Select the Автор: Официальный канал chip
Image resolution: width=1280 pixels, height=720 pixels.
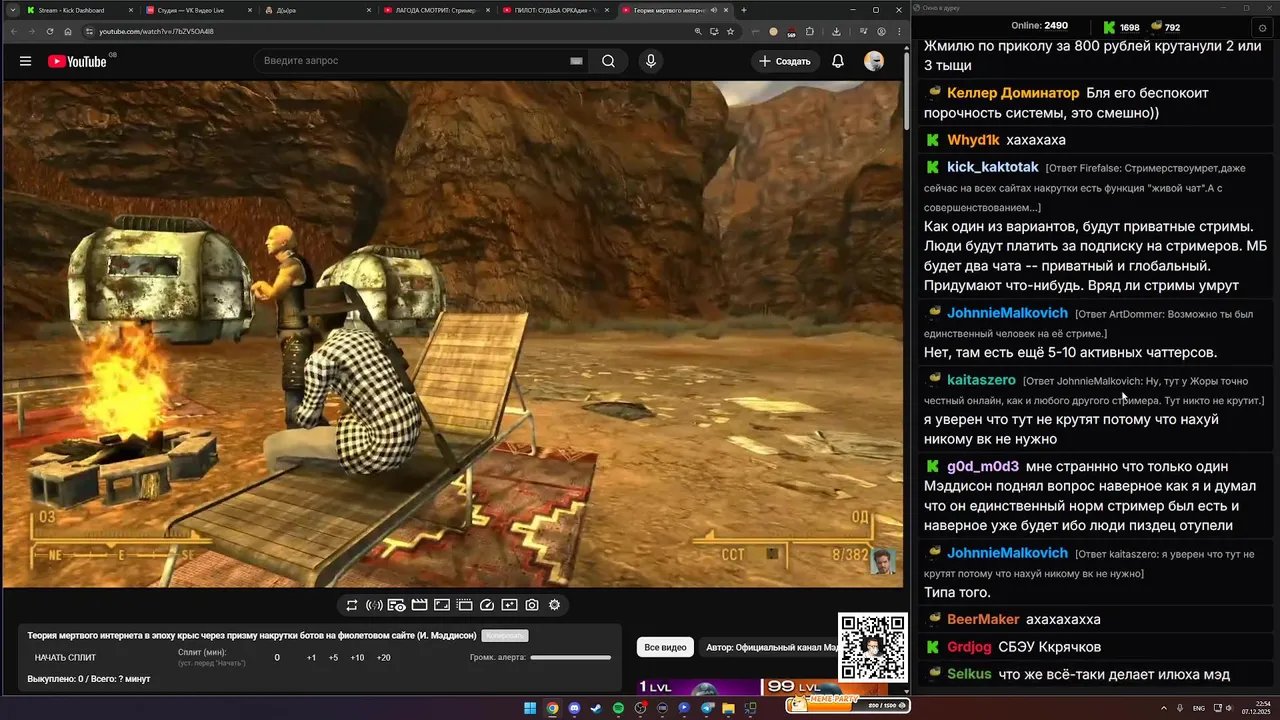pos(770,647)
